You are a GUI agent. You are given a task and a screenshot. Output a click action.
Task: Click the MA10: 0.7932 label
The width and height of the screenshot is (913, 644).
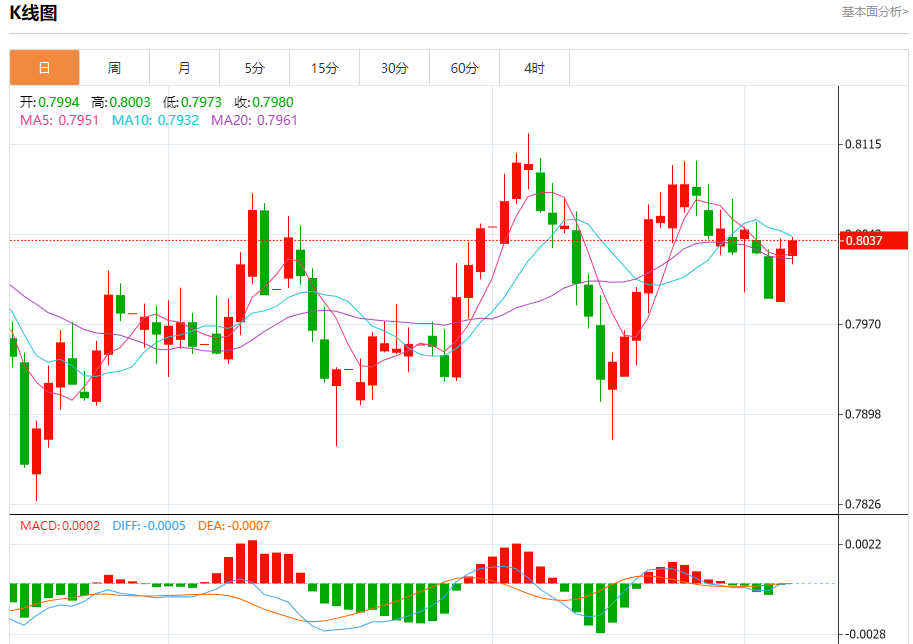click(x=155, y=121)
